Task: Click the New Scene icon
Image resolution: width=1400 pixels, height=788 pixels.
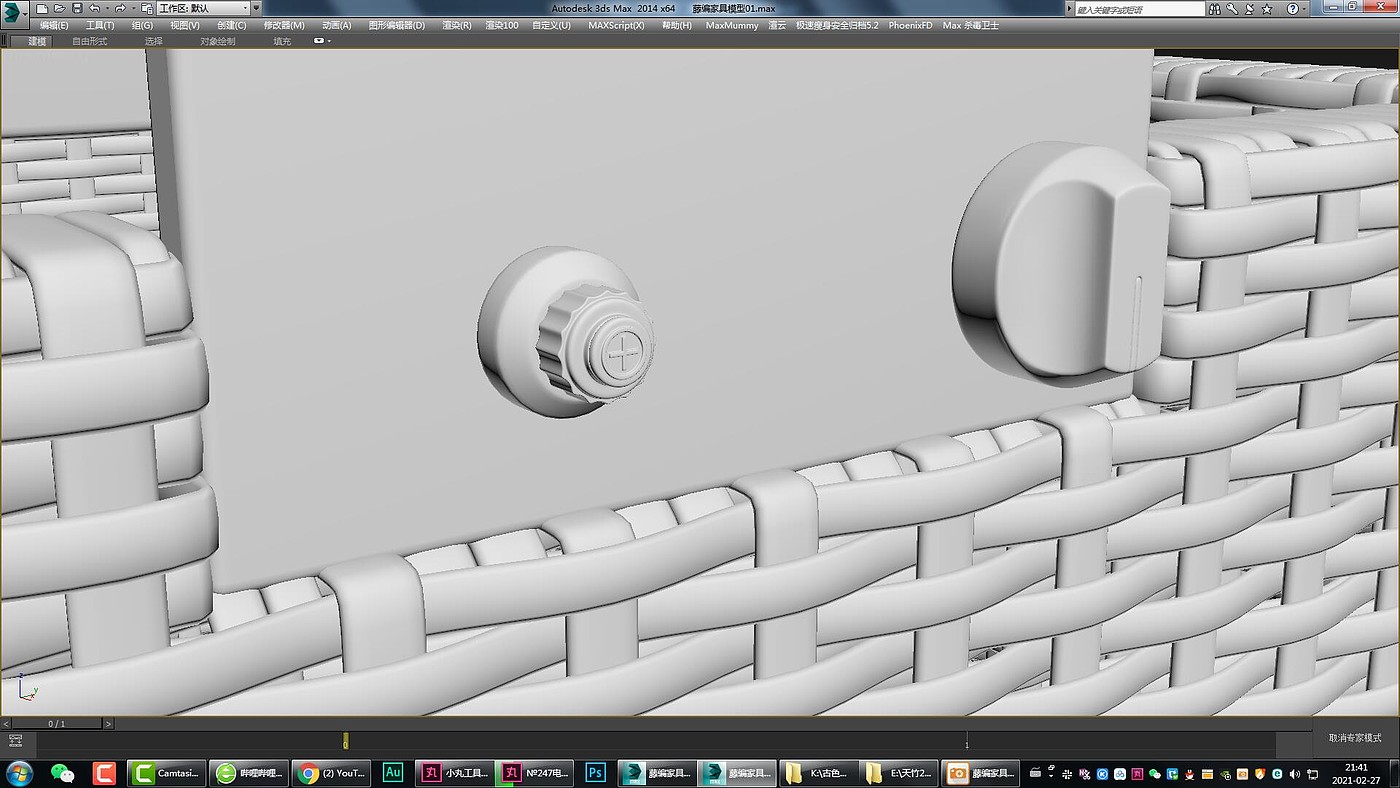Action: pyautogui.click(x=42, y=8)
